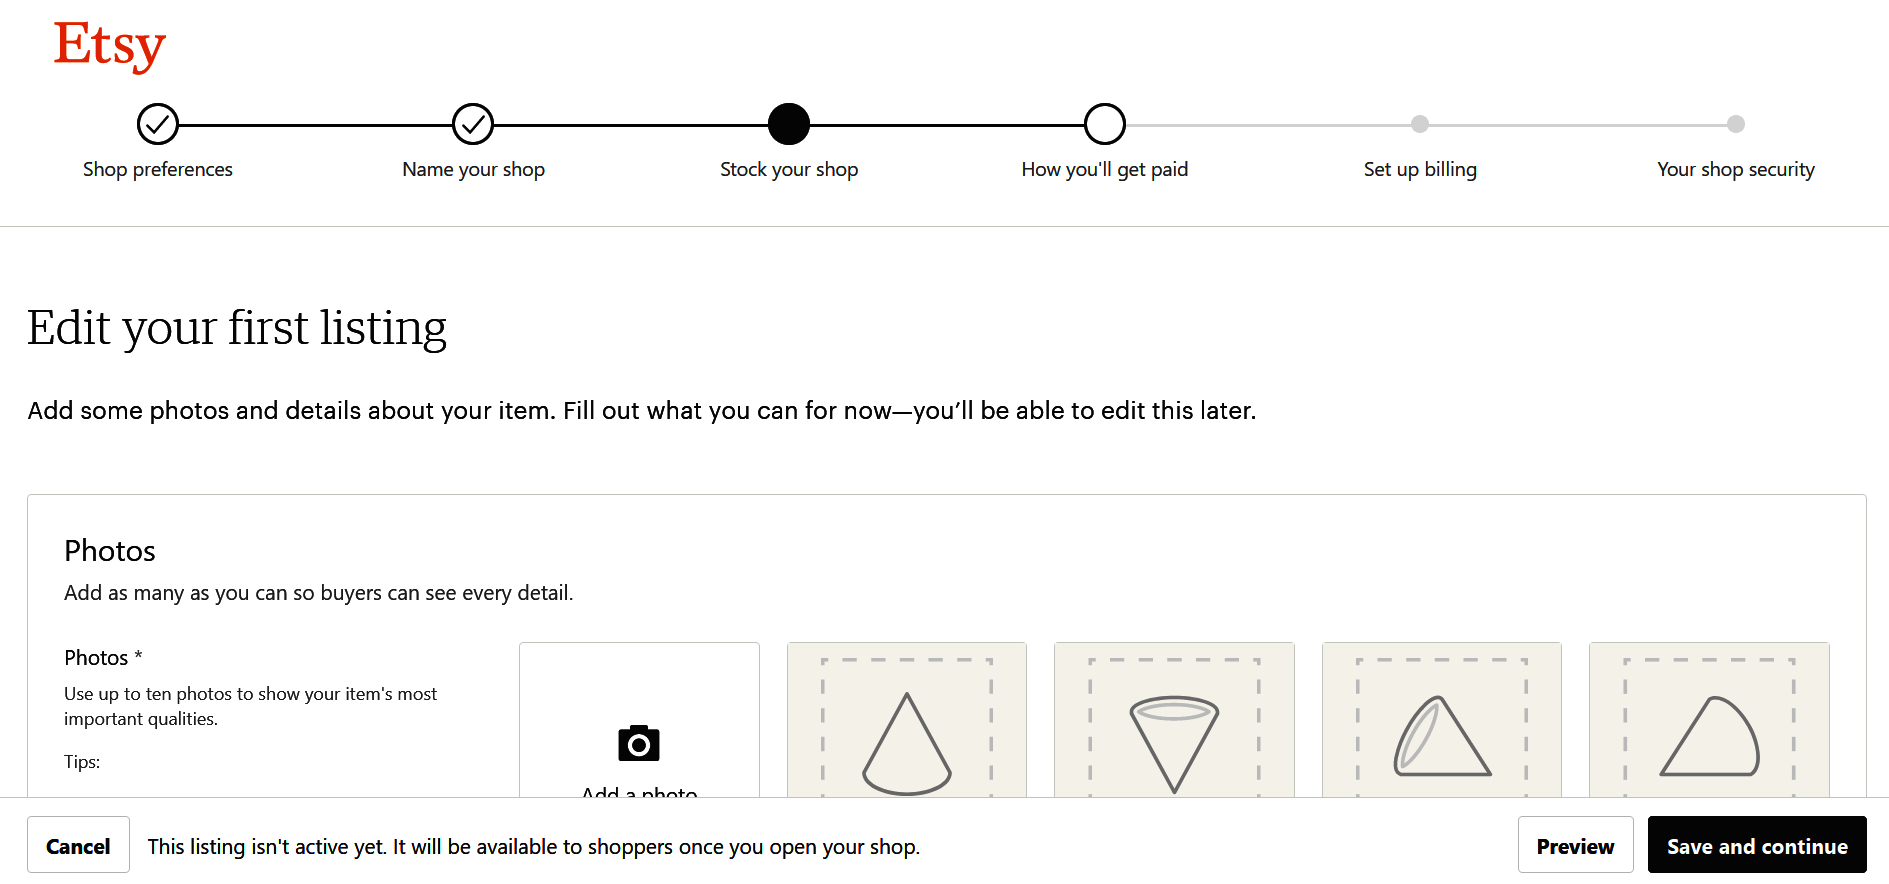The height and width of the screenshot is (884, 1889).
Task: Click the Set up billing step dot
Action: coord(1420,124)
